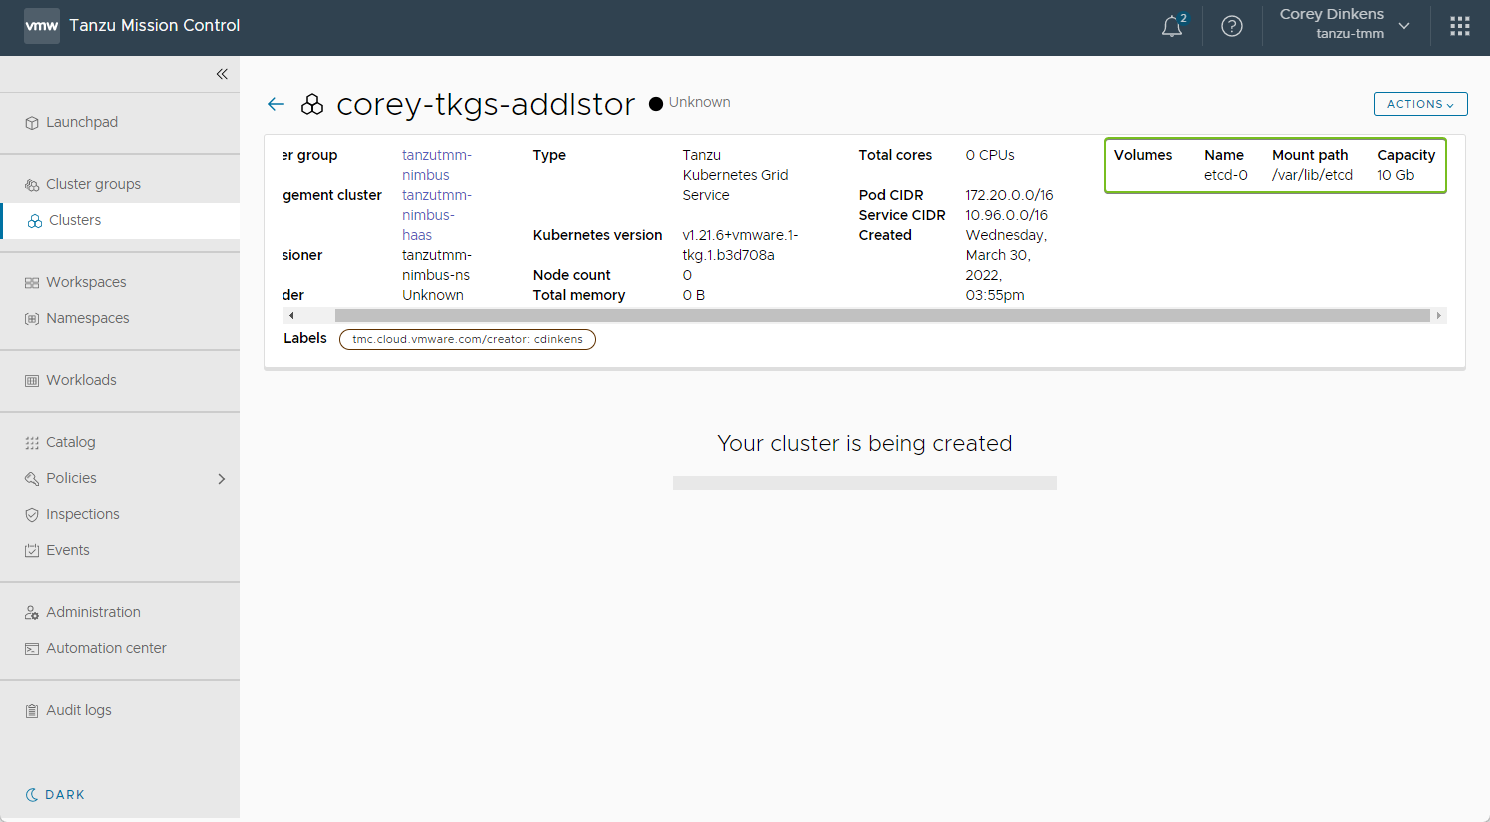Image resolution: width=1490 pixels, height=822 pixels.
Task: Open Administration in the sidebar
Action: [93, 612]
